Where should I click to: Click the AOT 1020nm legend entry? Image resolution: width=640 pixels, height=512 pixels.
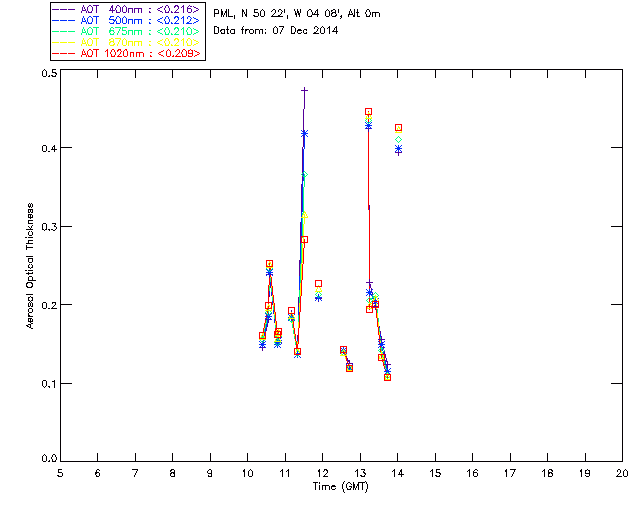point(127,53)
